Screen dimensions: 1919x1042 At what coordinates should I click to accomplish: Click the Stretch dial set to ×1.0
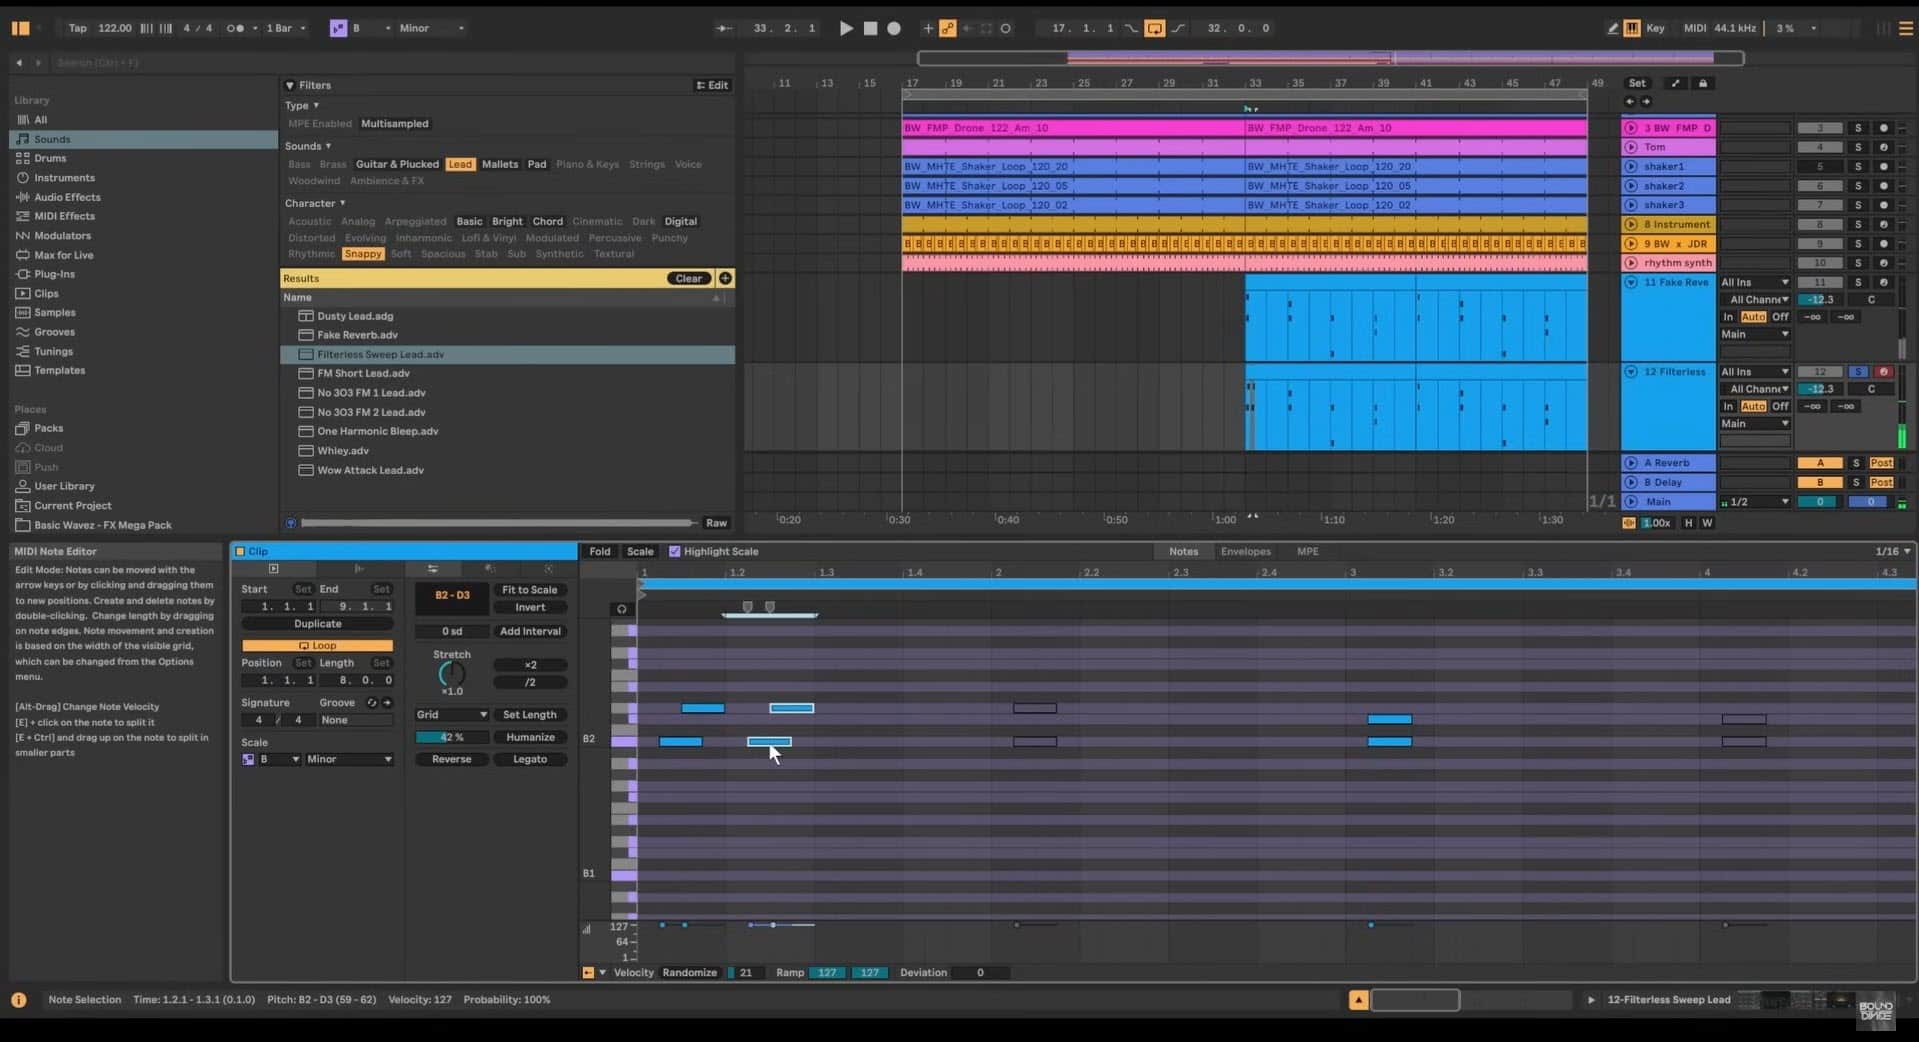[x=451, y=673]
